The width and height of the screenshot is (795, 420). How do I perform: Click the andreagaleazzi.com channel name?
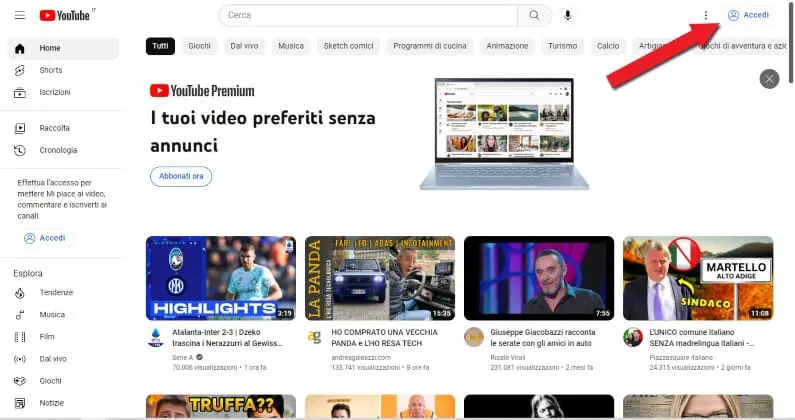point(361,357)
